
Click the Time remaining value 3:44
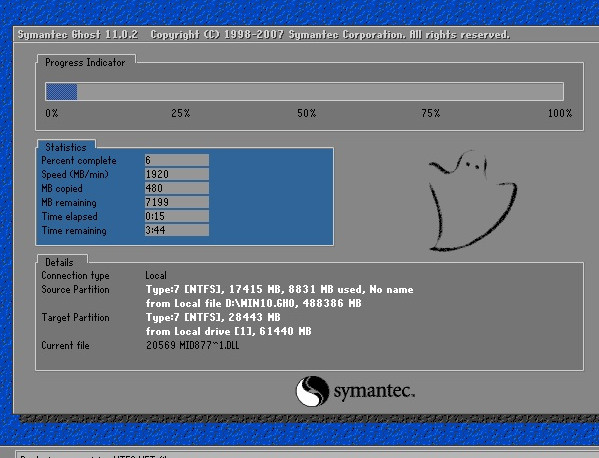click(176, 230)
